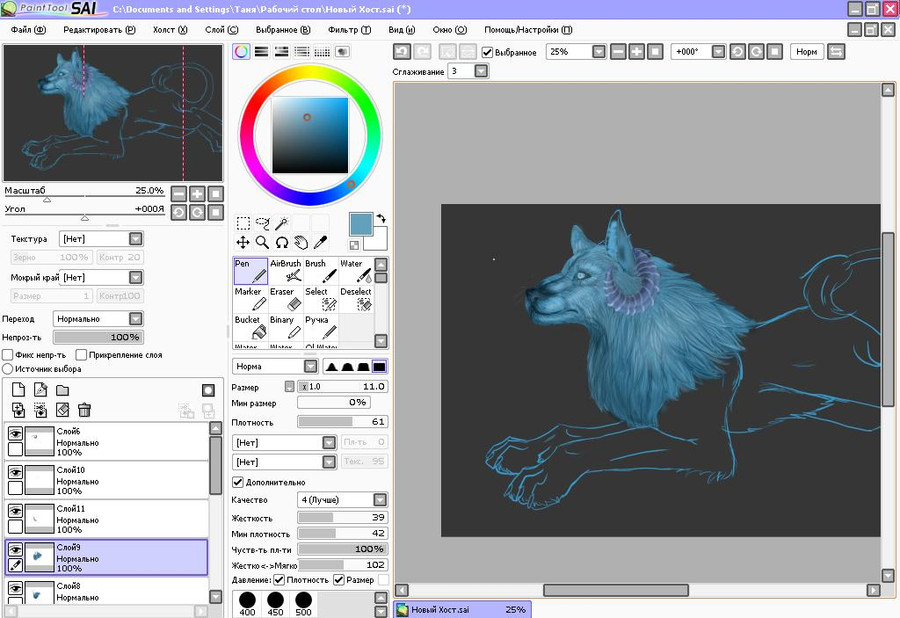Select the Binary pen tool

[286, 327]
